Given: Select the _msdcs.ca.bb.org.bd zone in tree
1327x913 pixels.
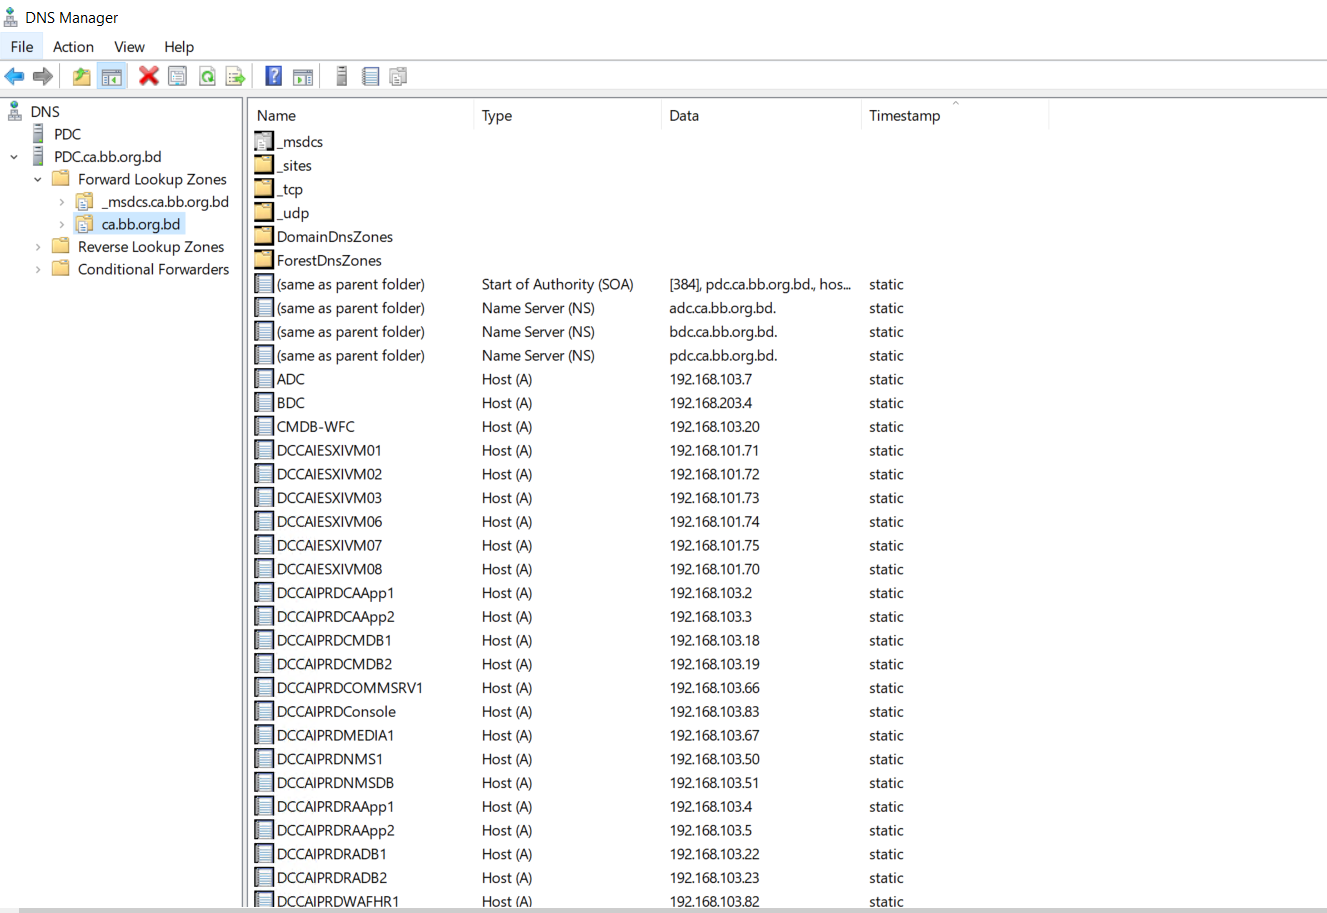Looking at the screenshot, I should (165, 202).
